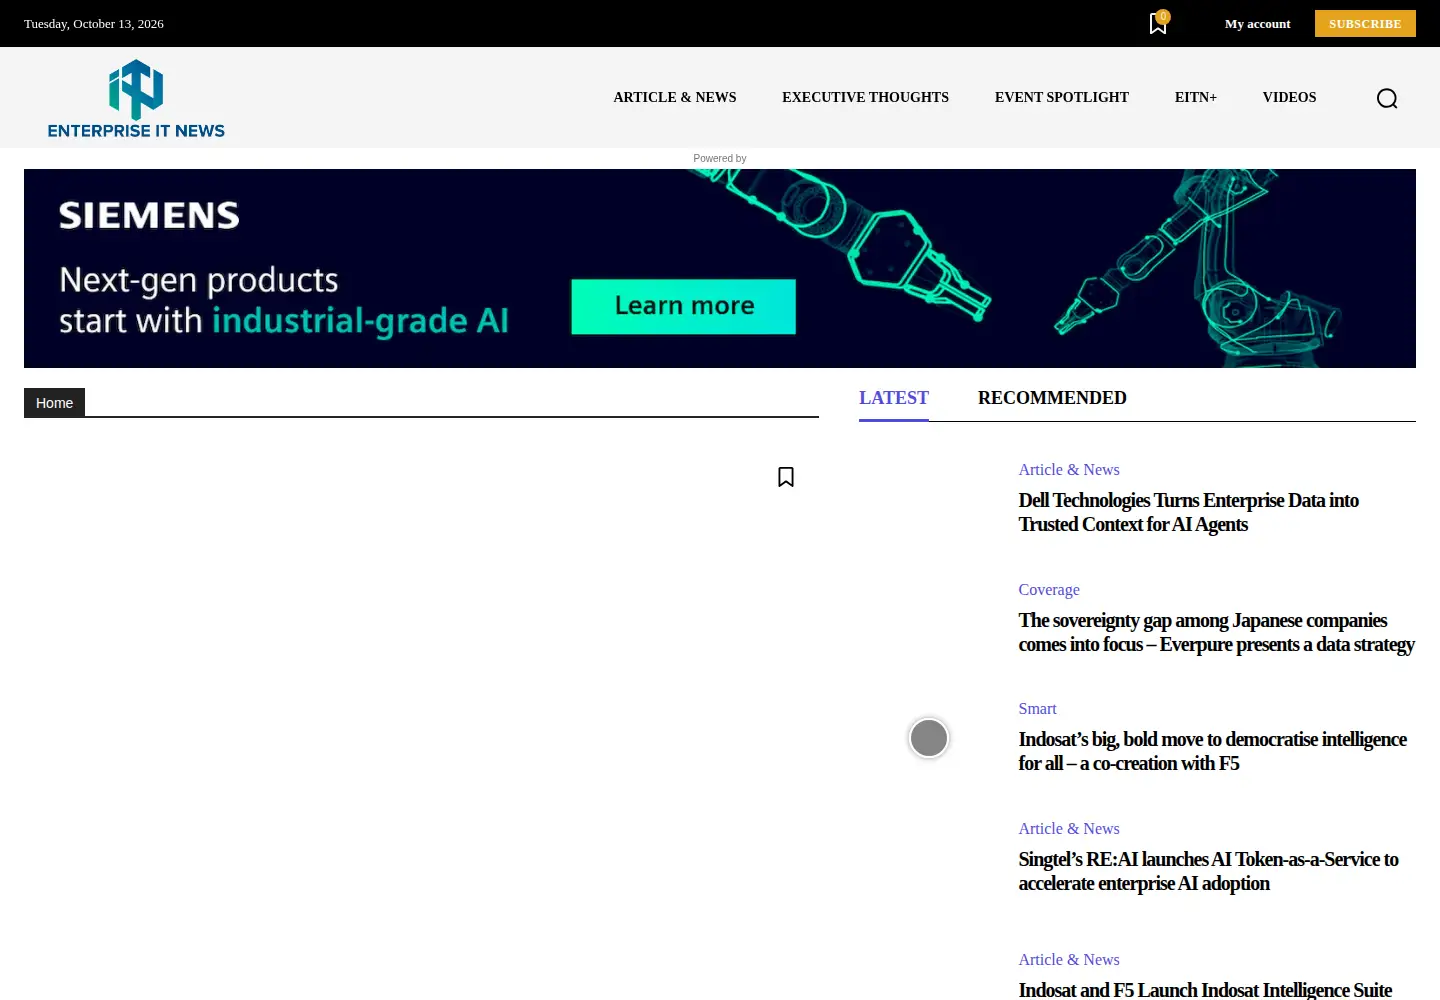Click the Smart category label

tap(1037, 709)
